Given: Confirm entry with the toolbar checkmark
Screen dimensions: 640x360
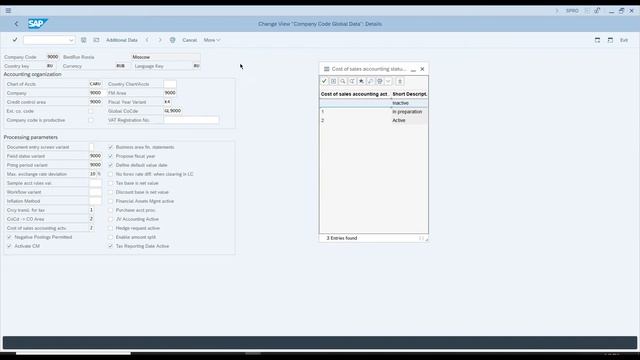Looking at the screenshot, I should pyautogui.click(x=15, y=40).
